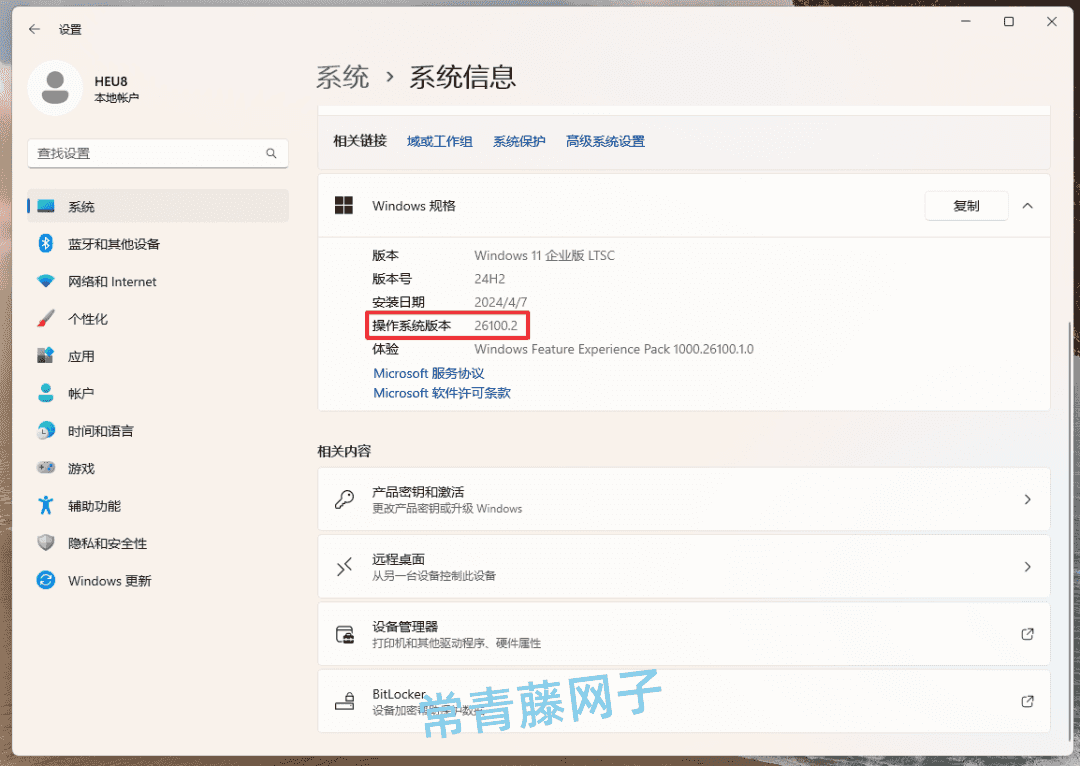Open 帐户 settings in sidebar

point(158,393)
